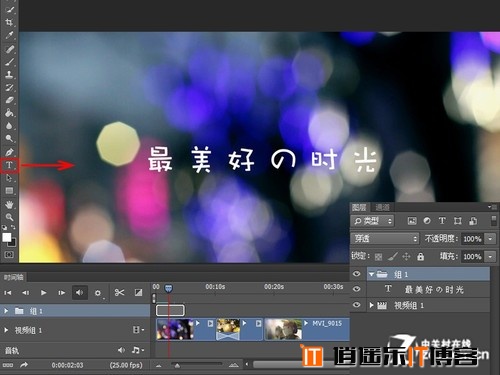The image size is (500, 375).
Task: Click the timeline zoom slider handle
Action: click(x=177, y=366)
